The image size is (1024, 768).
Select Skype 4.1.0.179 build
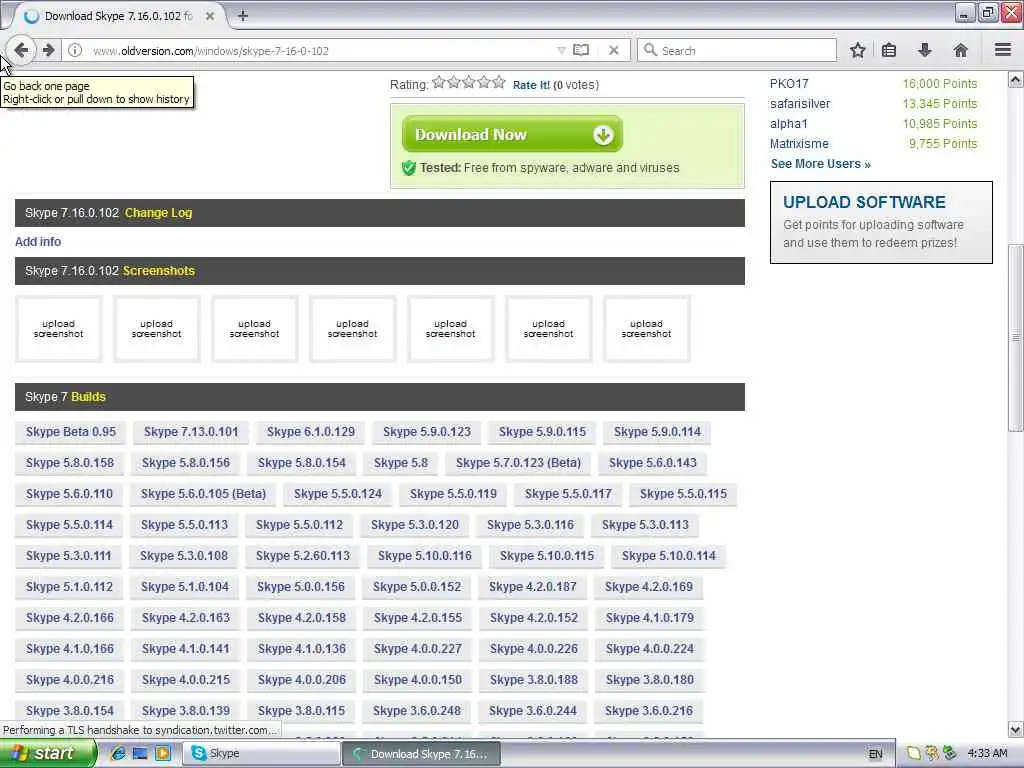[650, 618]
